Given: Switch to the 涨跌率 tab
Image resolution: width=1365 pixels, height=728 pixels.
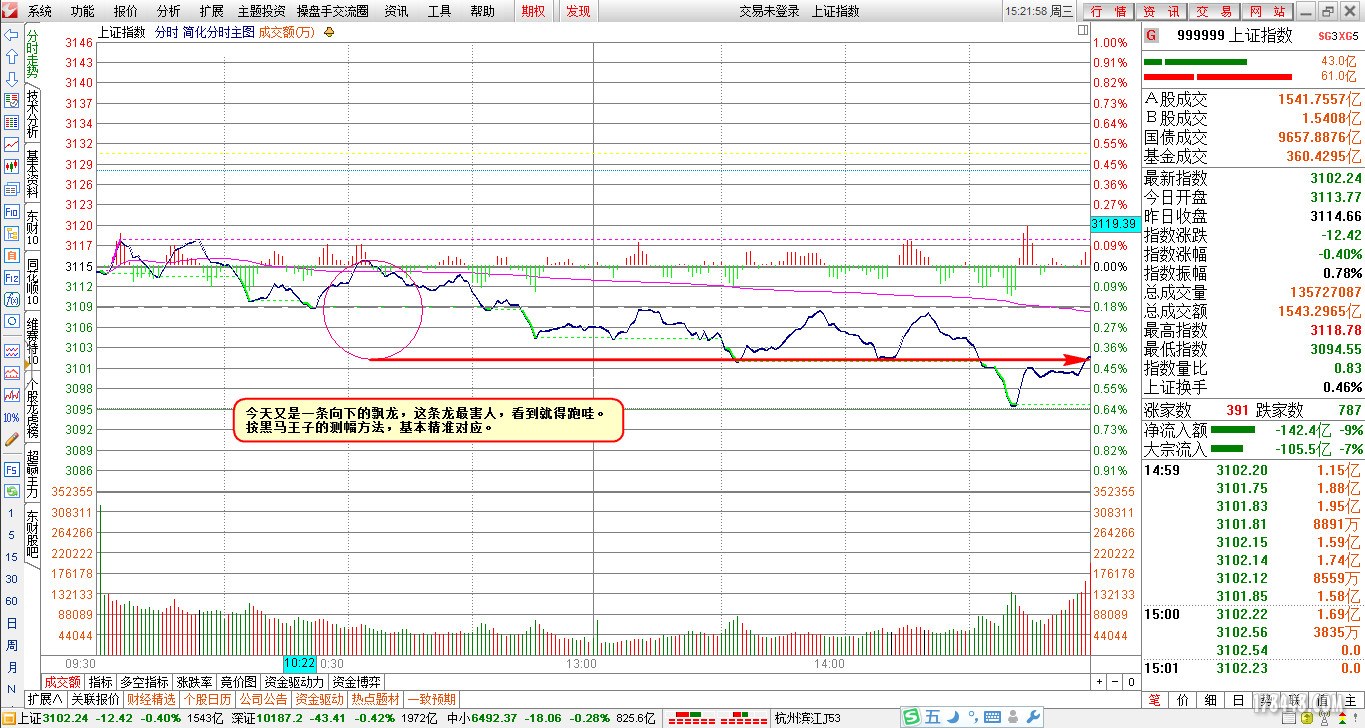Looking at the screenshot, I should click(194, 682).
